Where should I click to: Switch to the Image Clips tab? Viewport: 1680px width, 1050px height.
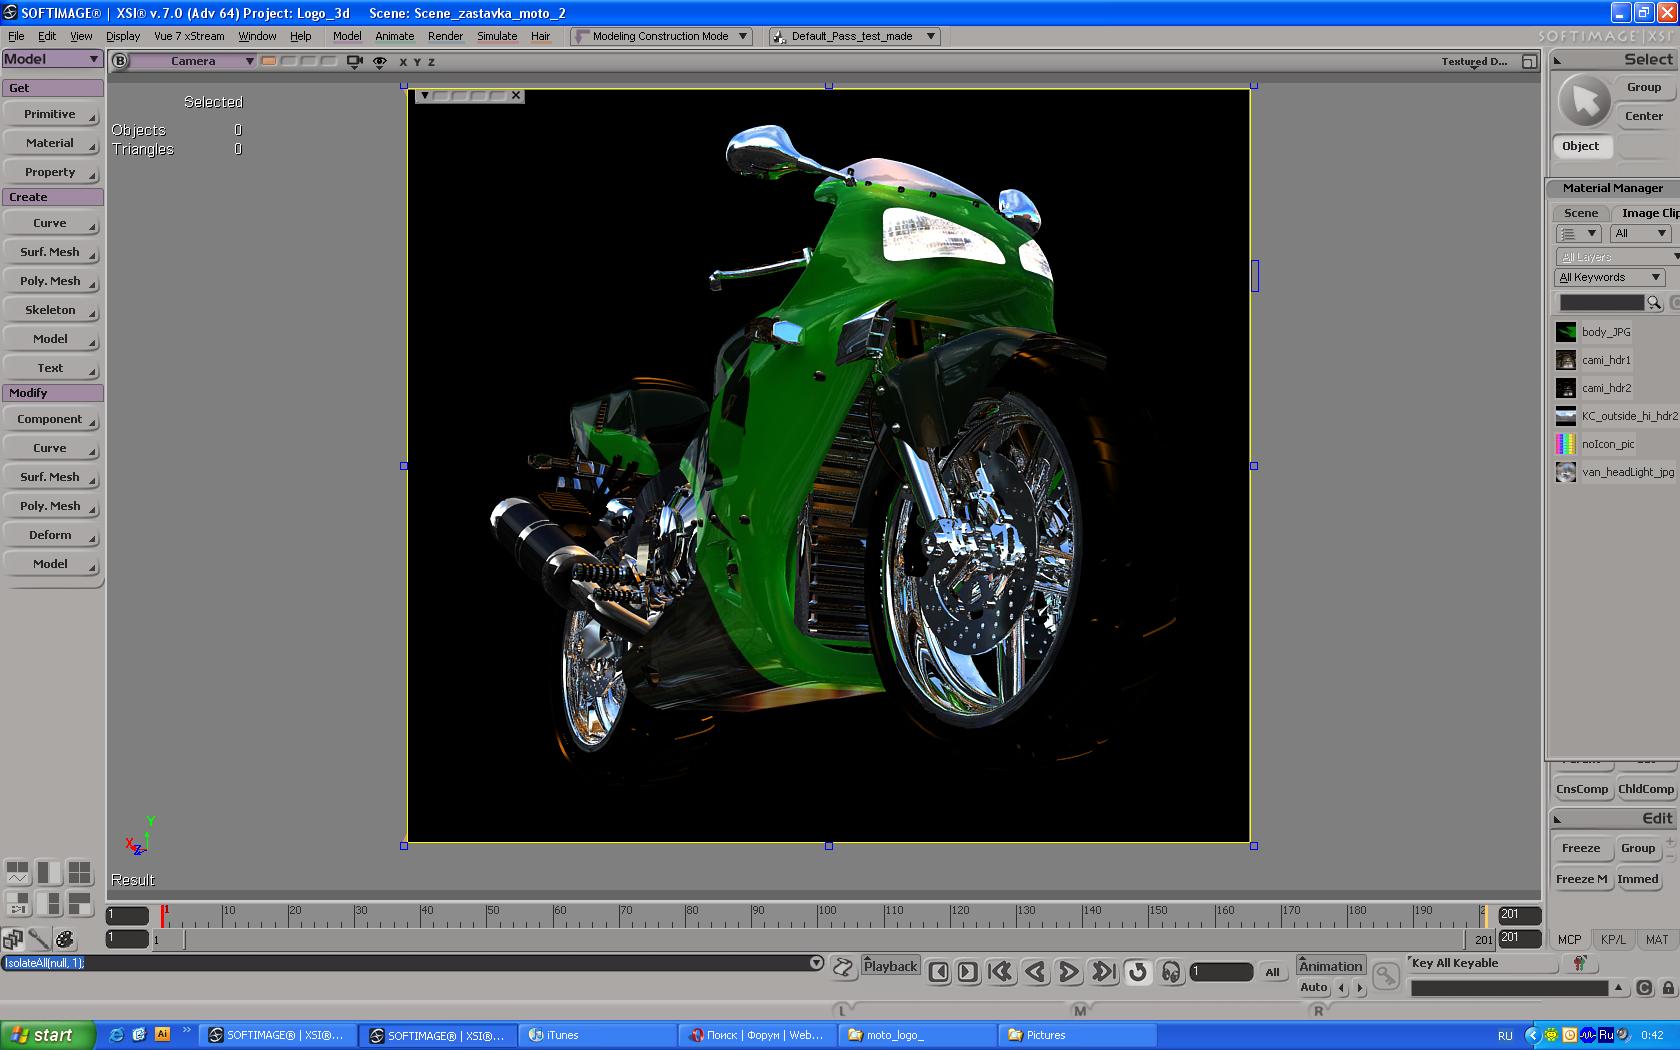pyautogui.click(x=1648, y=213)
